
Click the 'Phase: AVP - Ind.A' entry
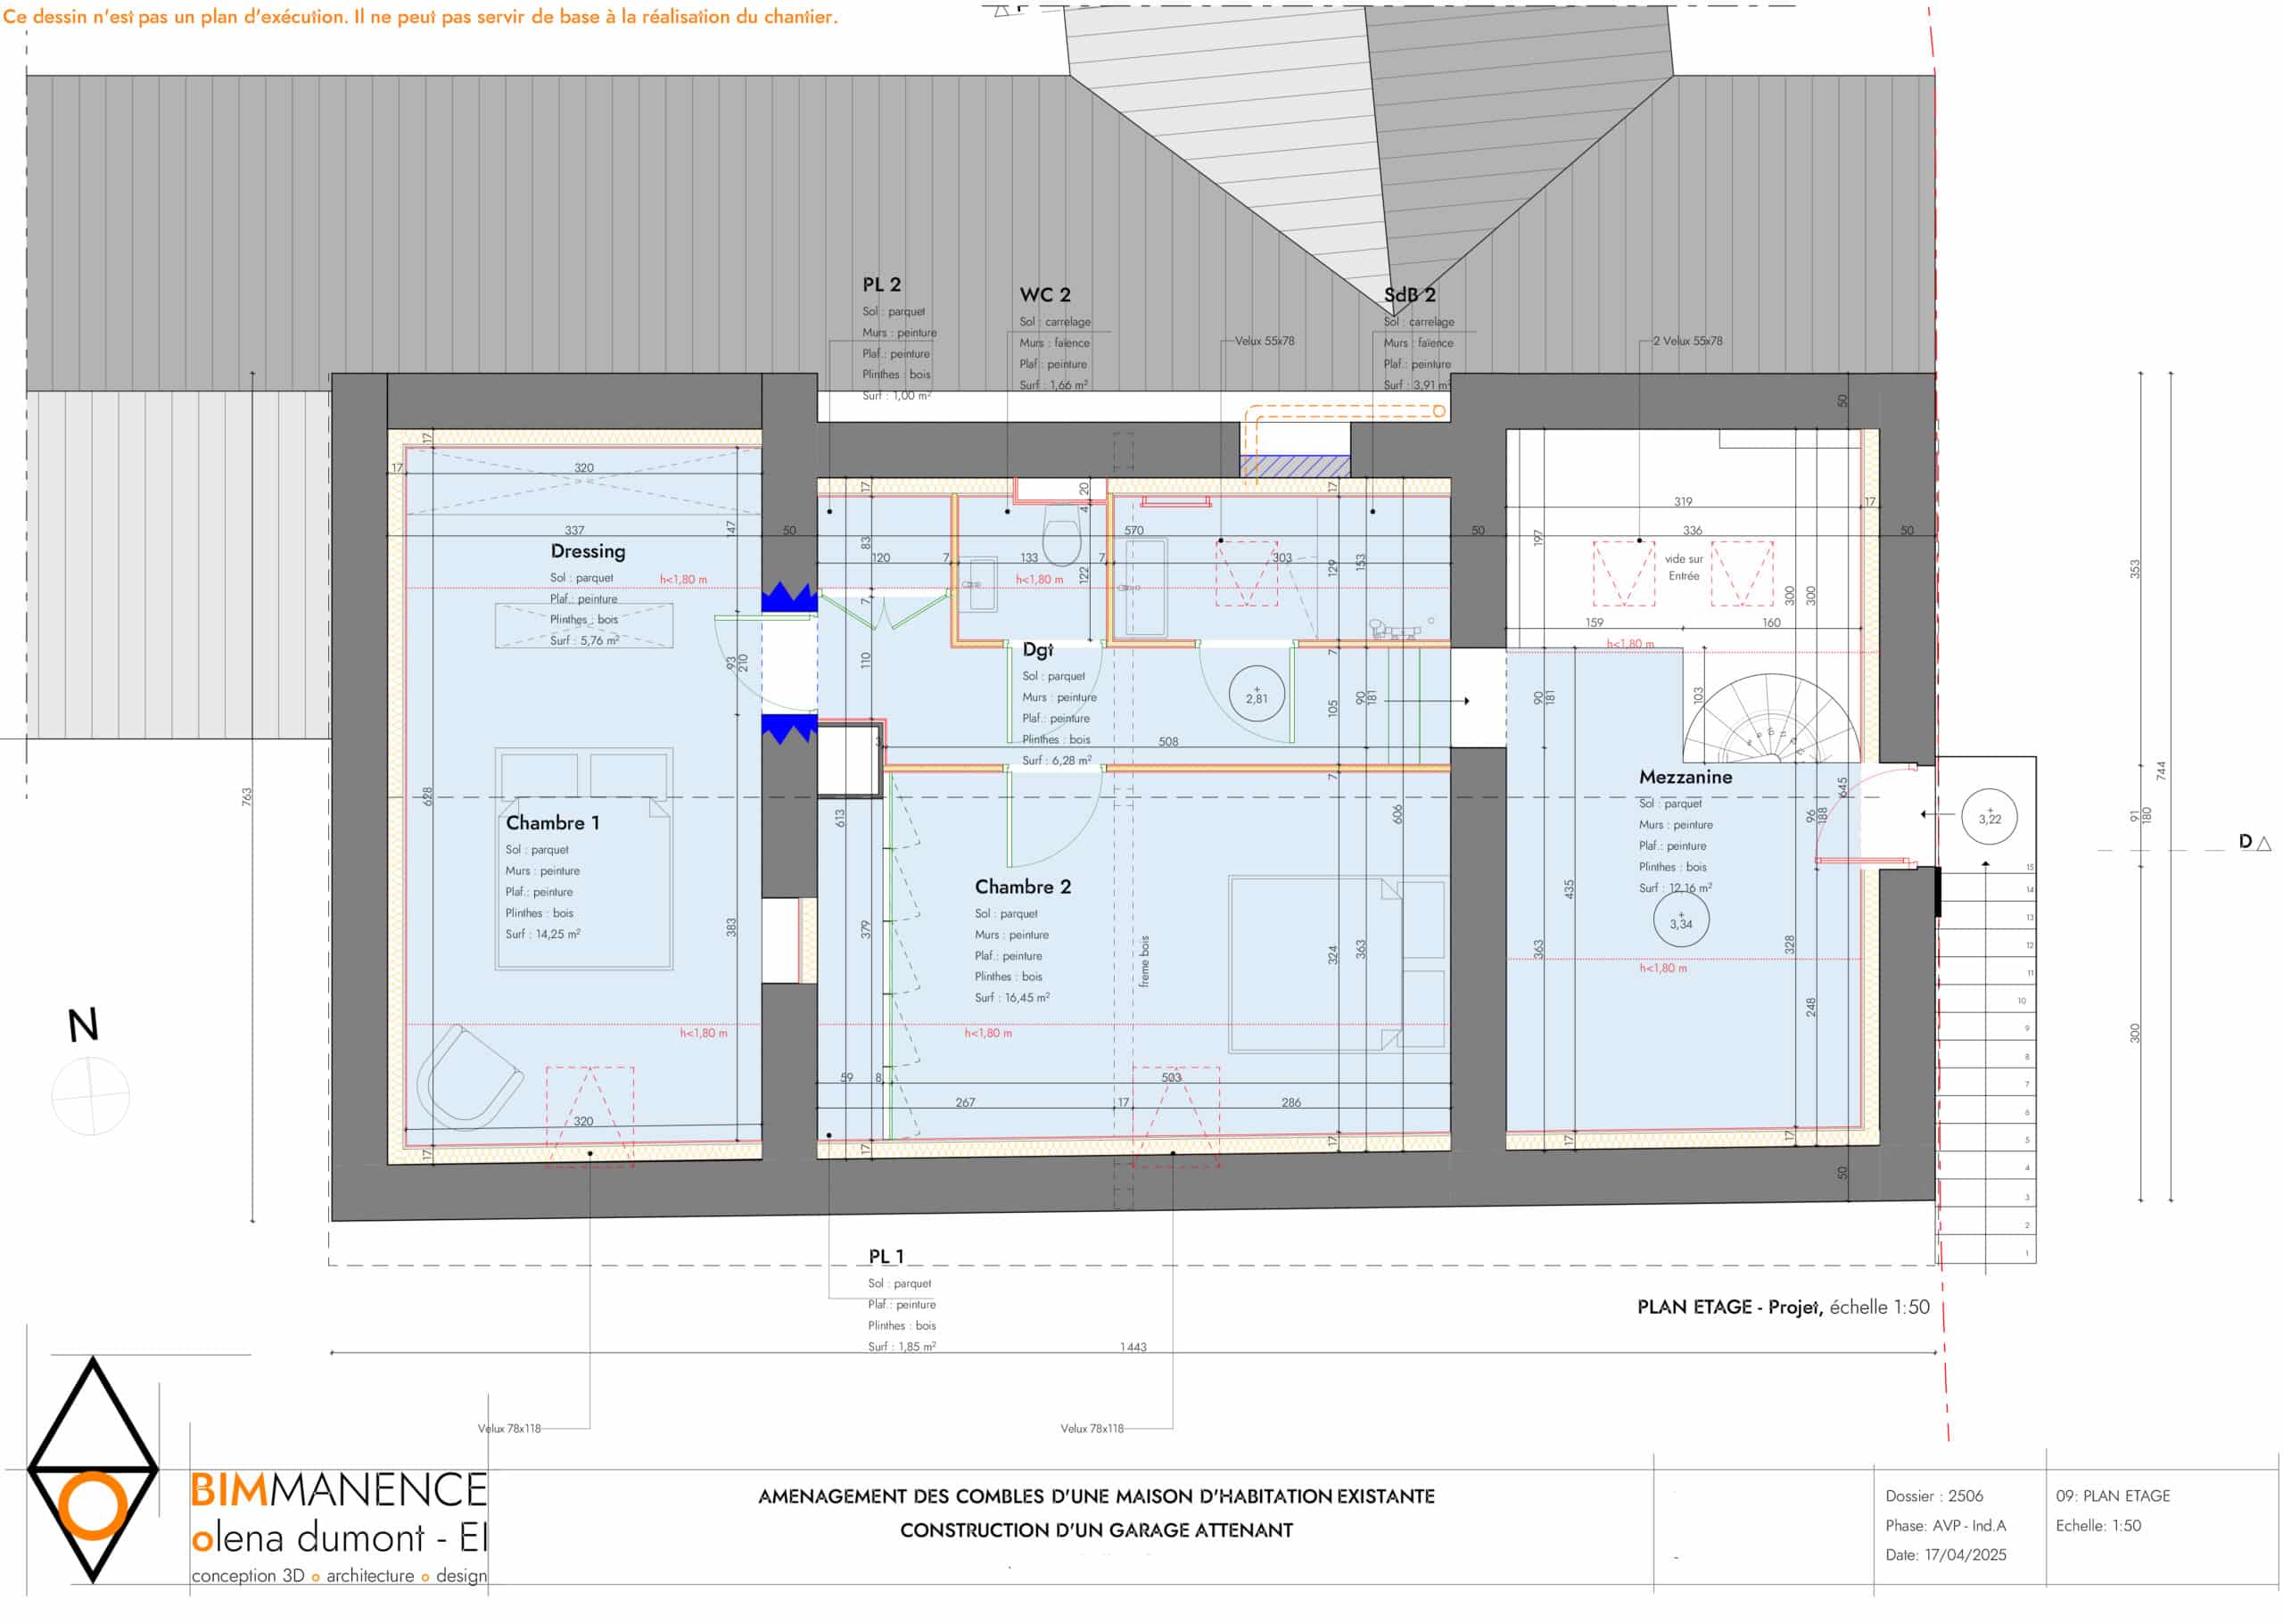[x=1945, y=1526]
